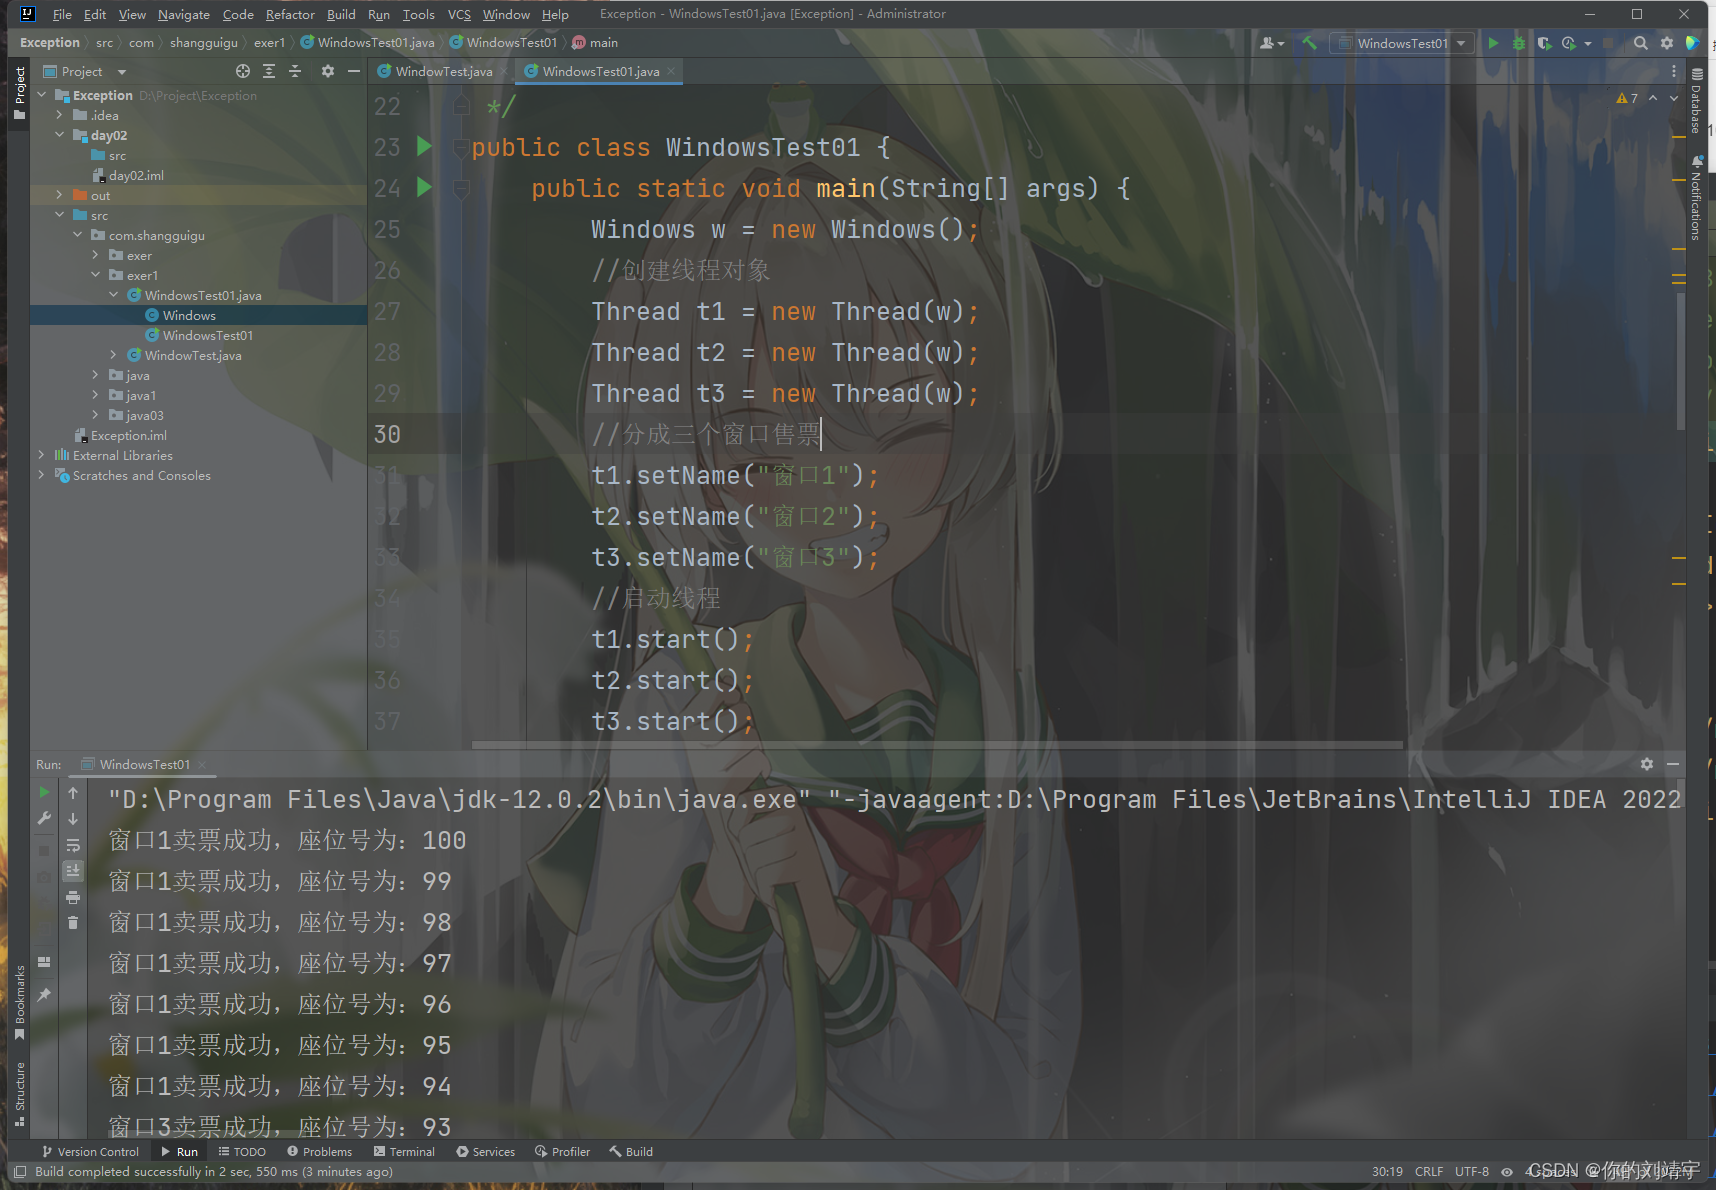The width and height of the screenshot is (1716, 1190).
Task: Expand the exer package
Action: pos(96,255)
